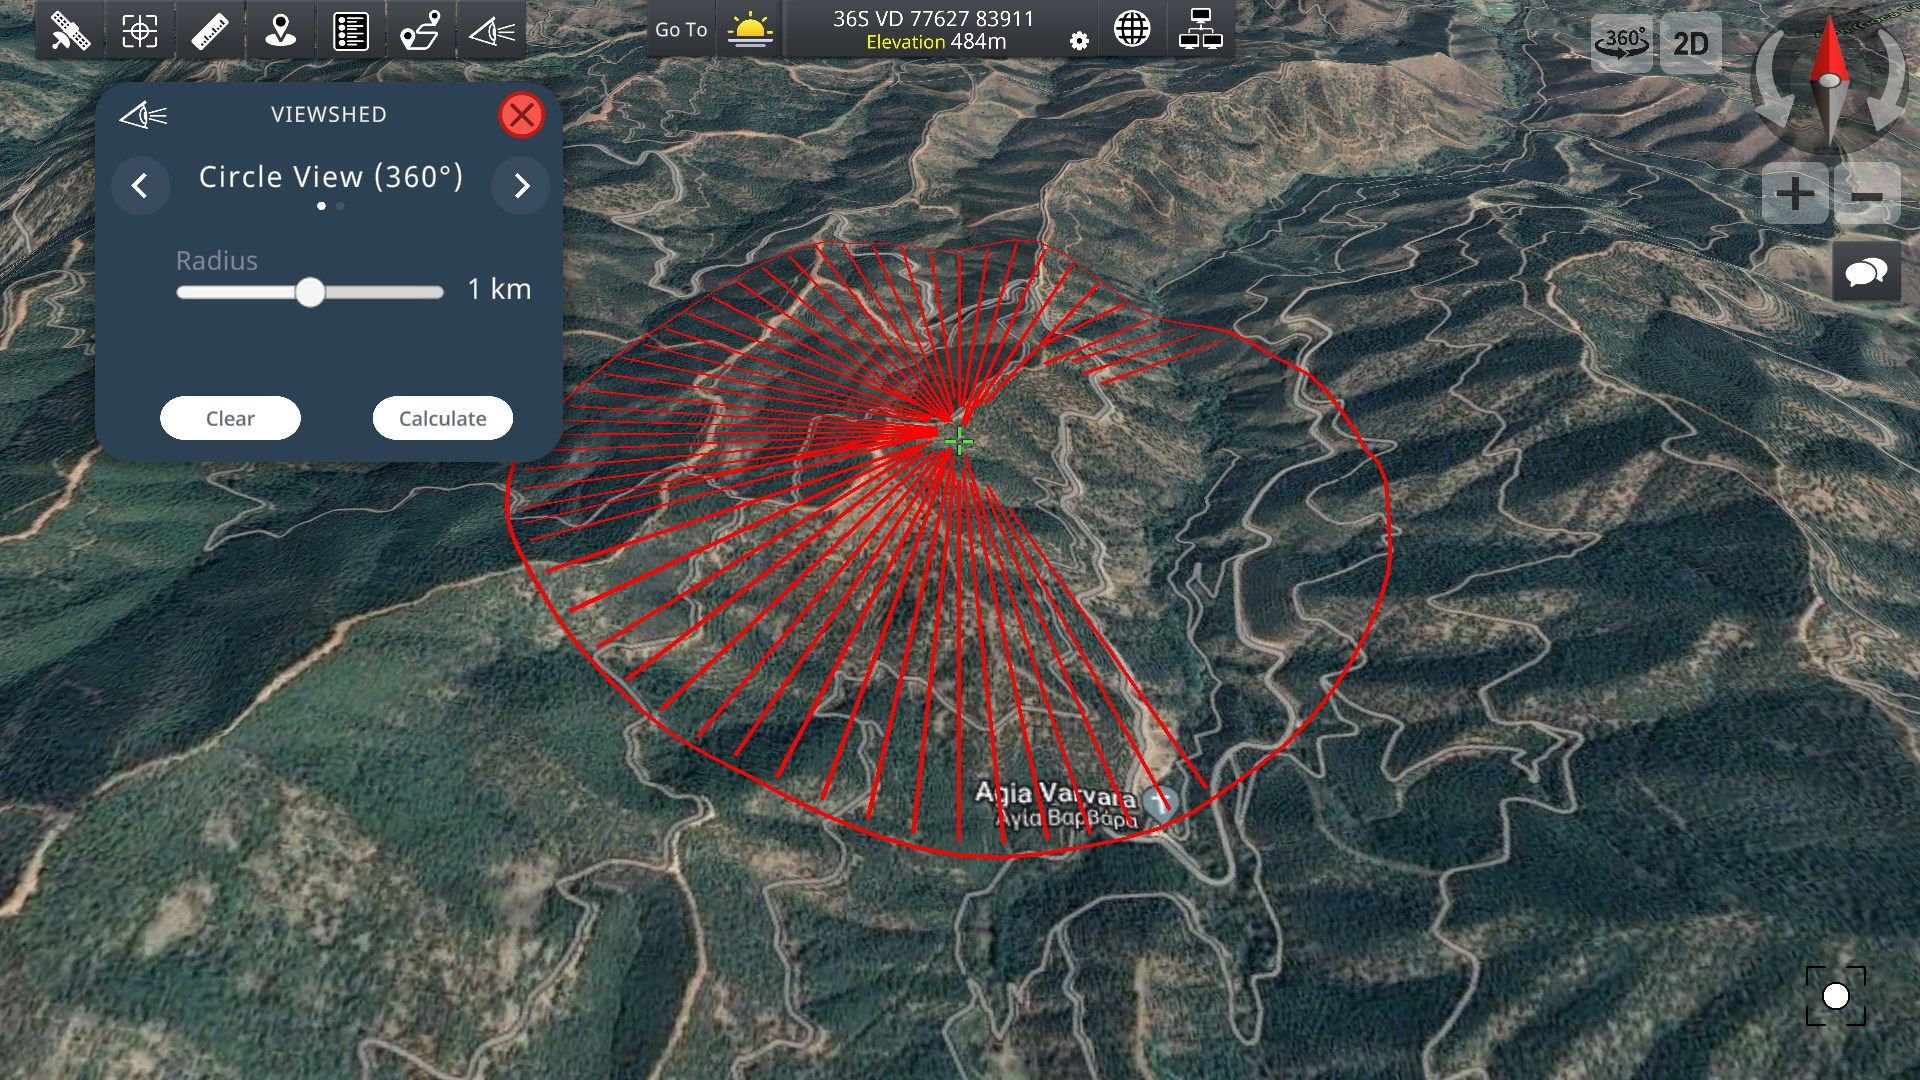
Task: Open coordinate settings gear icon
Action: point(1079,41)
